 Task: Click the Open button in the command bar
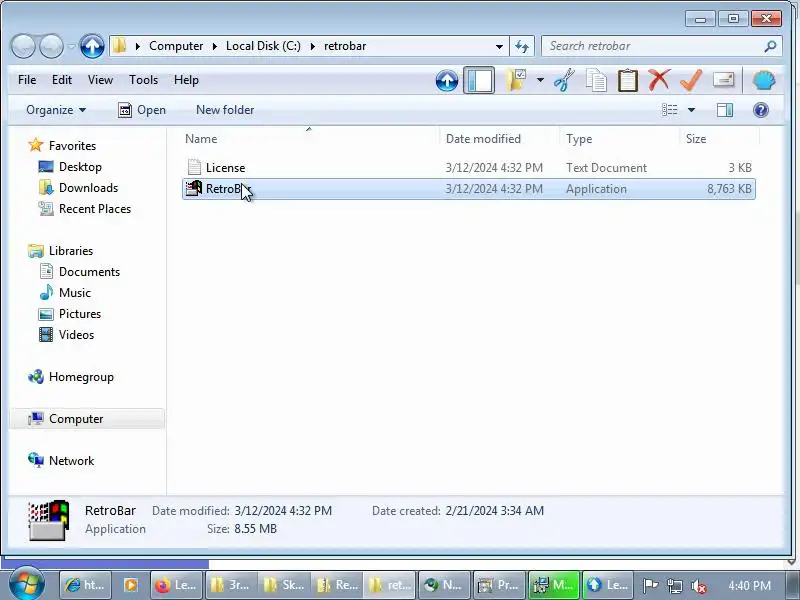coord(142,110)
